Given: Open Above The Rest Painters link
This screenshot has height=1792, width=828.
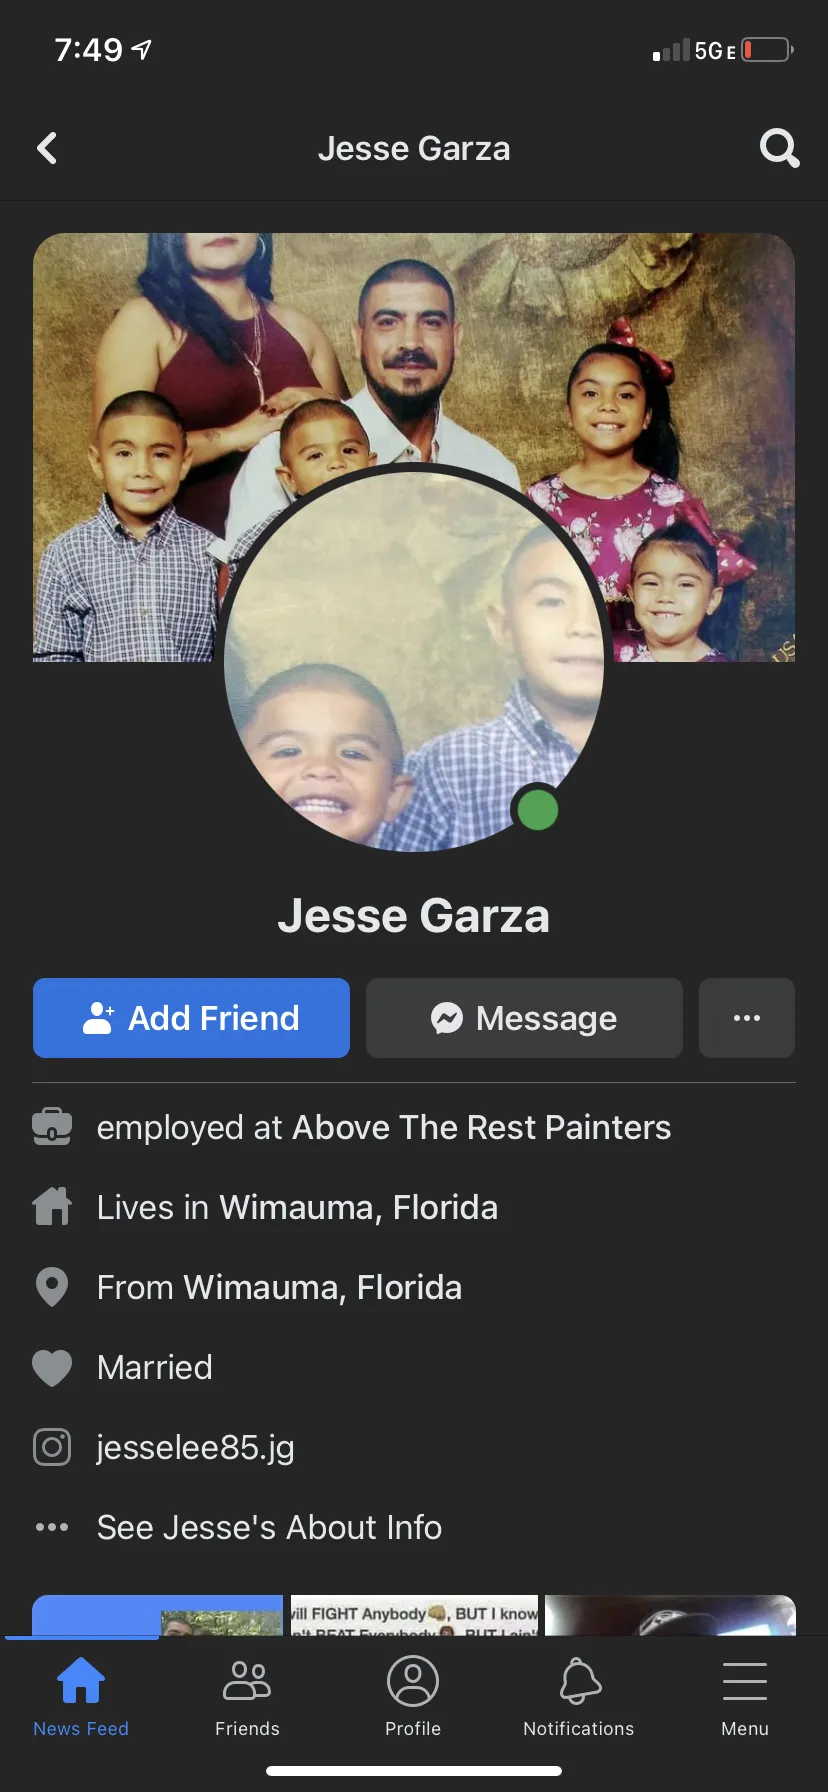Looking at the screenshot, I should tap(481, 1127).
